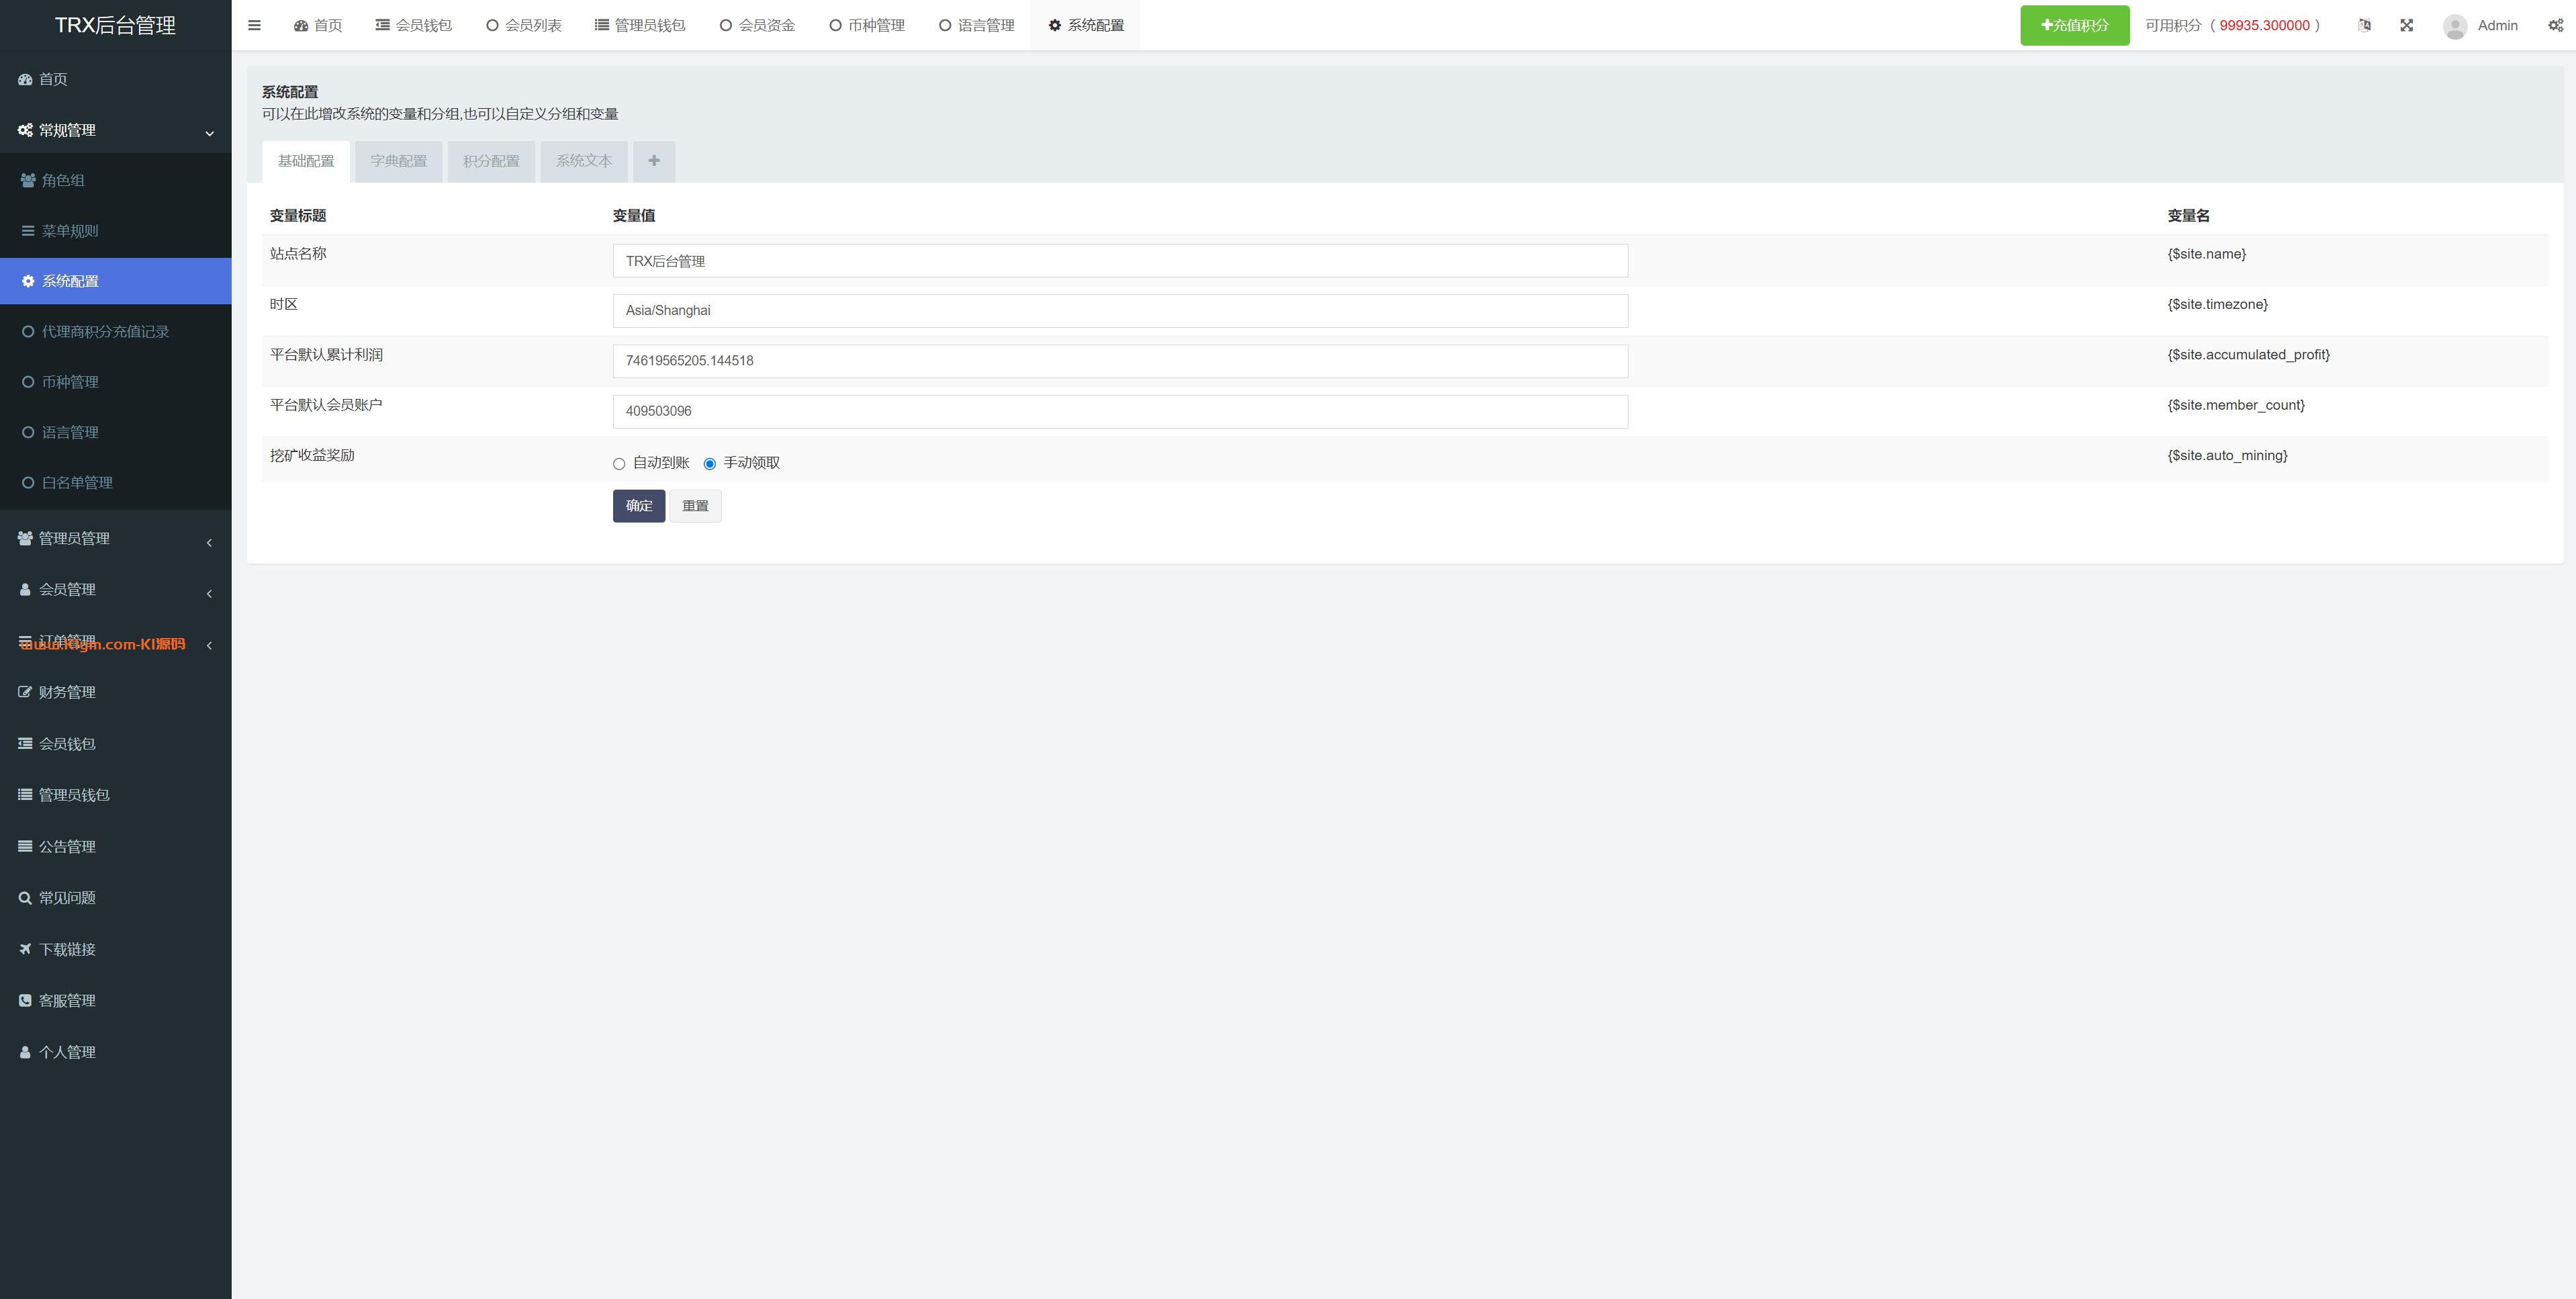The height and width of the screenshot is (1299, 2576).
Task: Click the green 充值积分 button
Action: [x=2074, y=25]
